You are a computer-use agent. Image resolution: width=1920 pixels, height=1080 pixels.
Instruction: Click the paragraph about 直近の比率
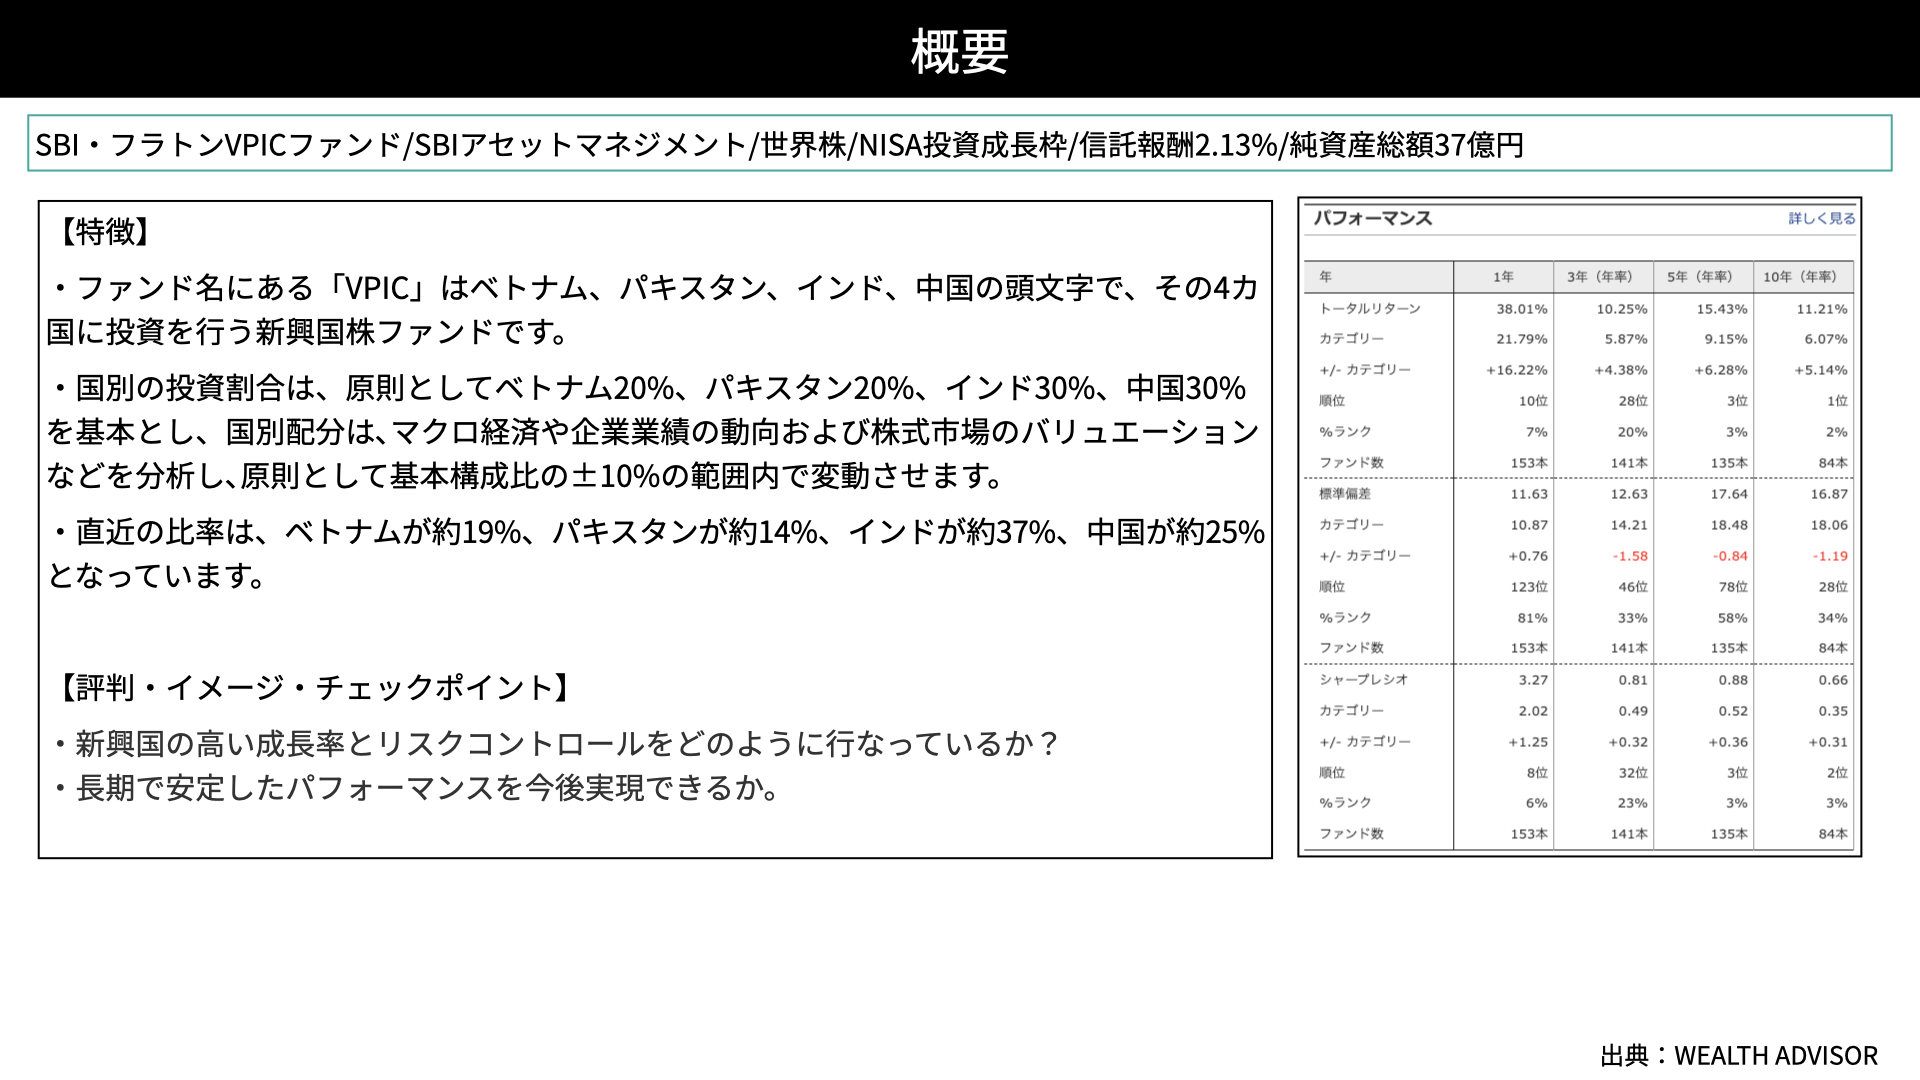(x=656, y=554)
